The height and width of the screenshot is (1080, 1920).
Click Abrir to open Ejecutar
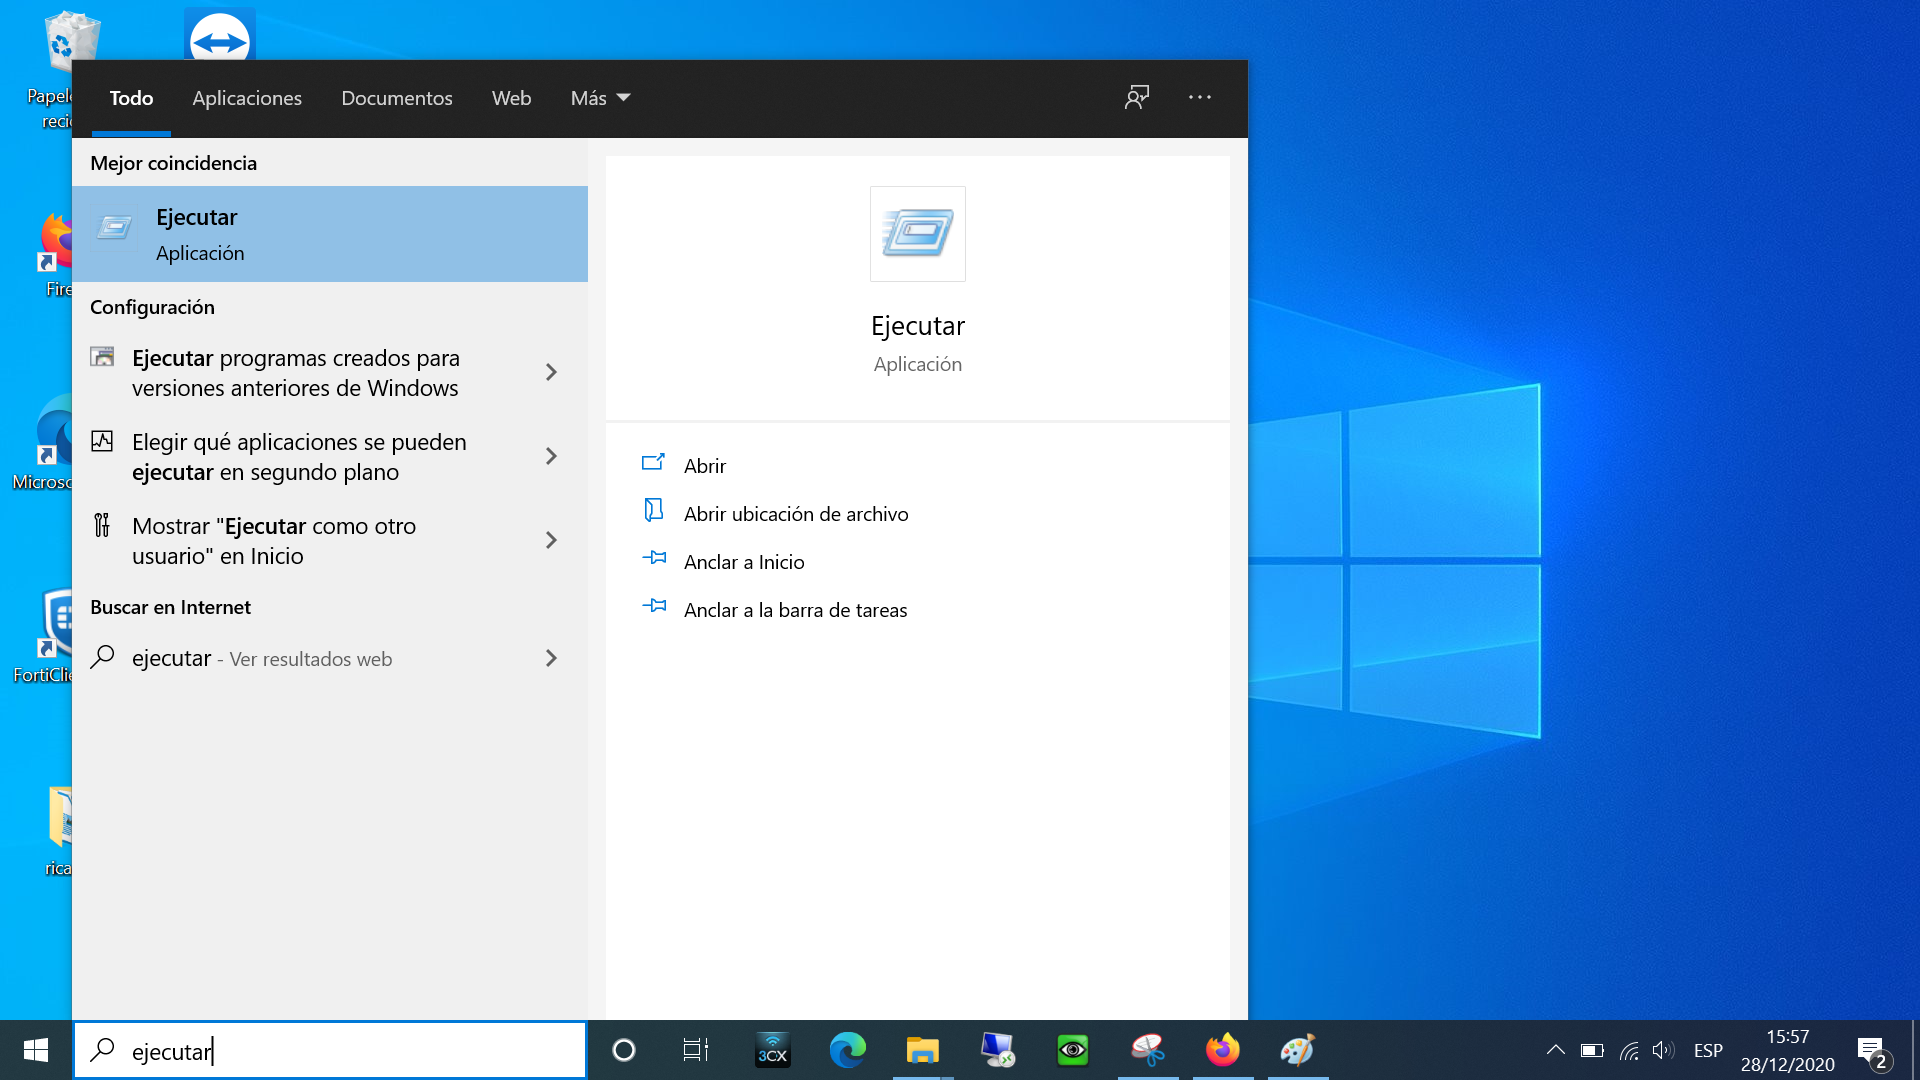pyautogui.click(x=705, y=466)
